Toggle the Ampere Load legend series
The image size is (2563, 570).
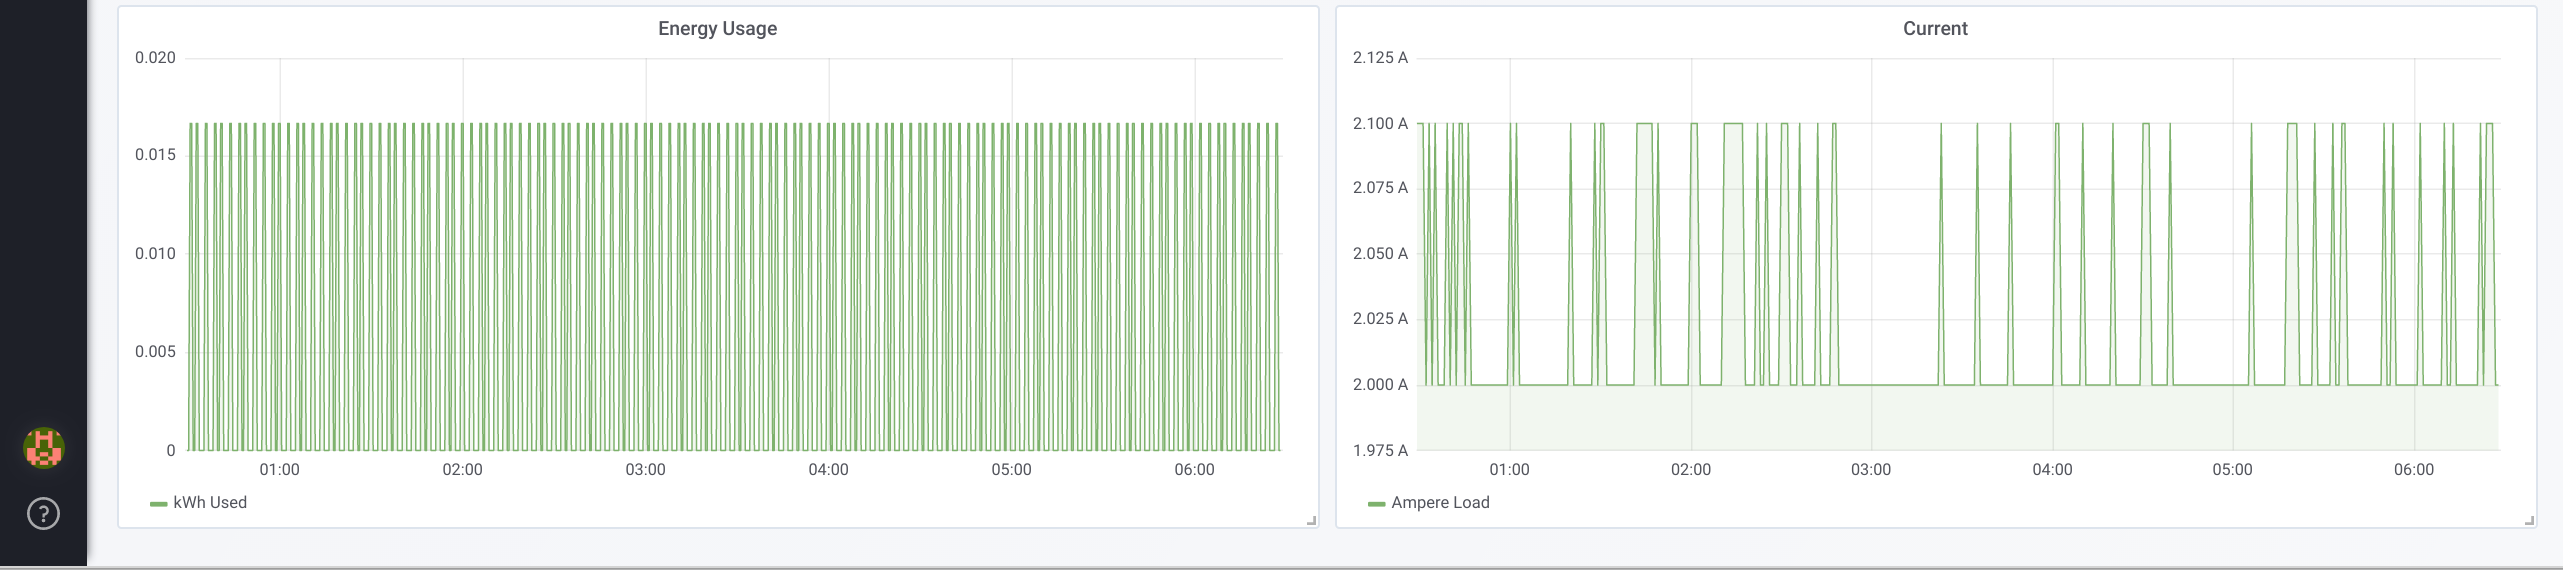click(x=1440, y=502)
